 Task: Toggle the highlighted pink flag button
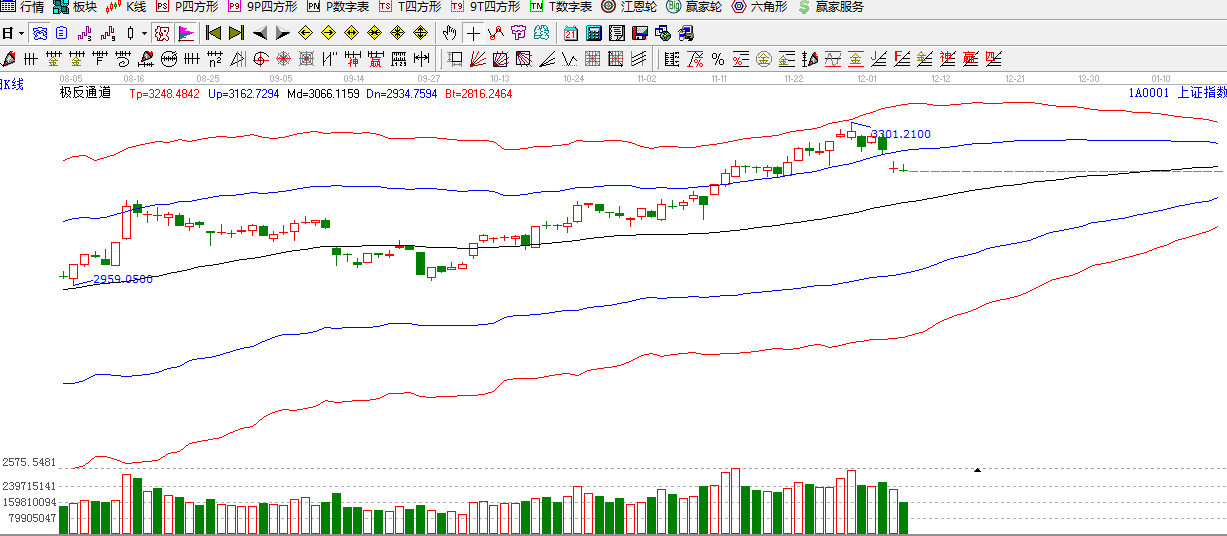[x=187, y=33]
